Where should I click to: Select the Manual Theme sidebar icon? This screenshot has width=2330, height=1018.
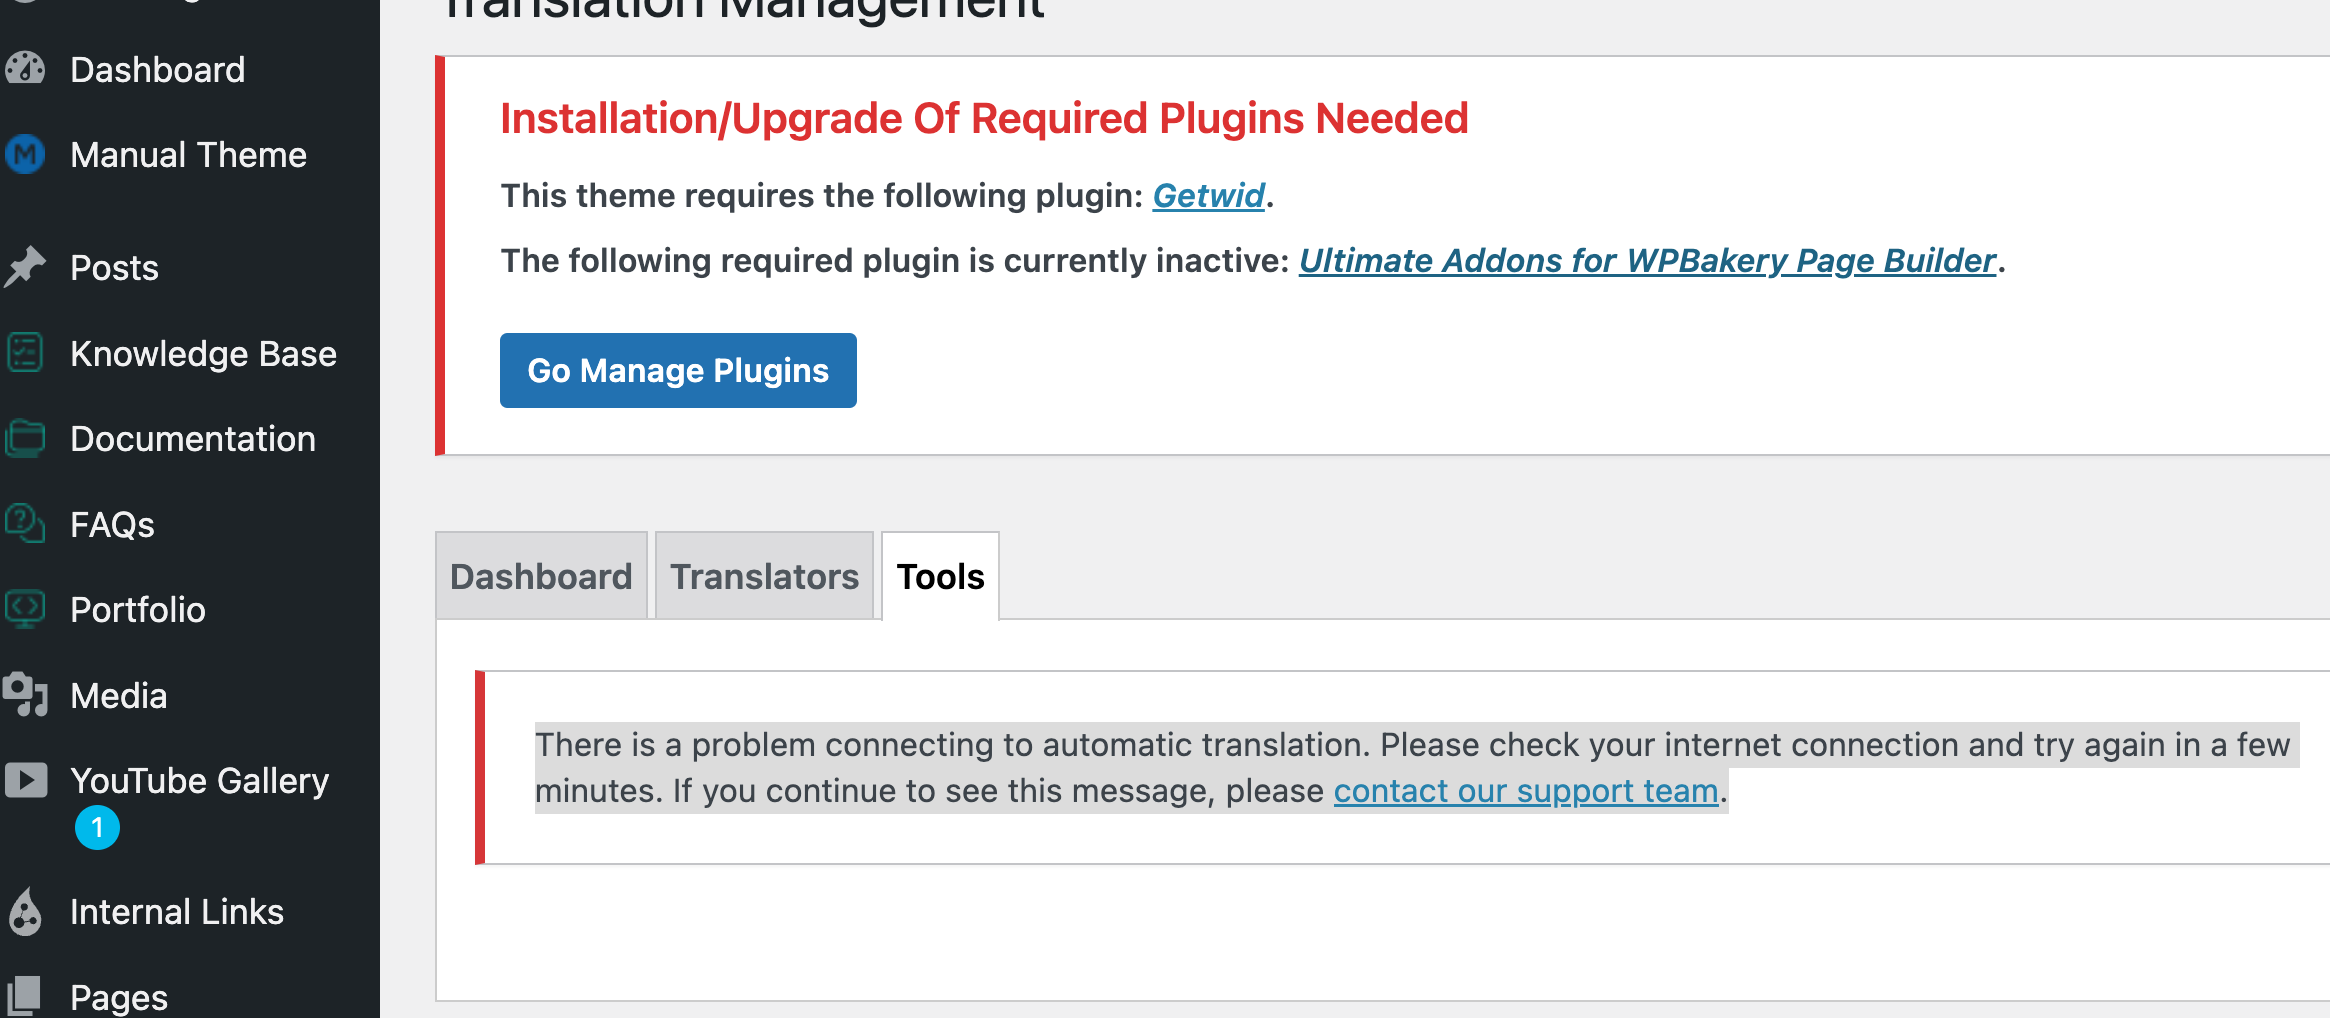point(24,154)
